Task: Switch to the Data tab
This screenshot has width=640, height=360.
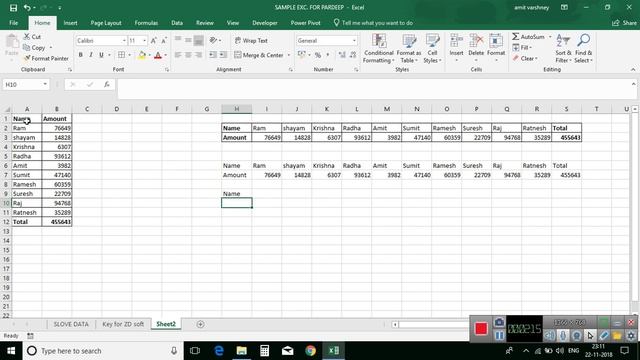Action: coord(177,23)
